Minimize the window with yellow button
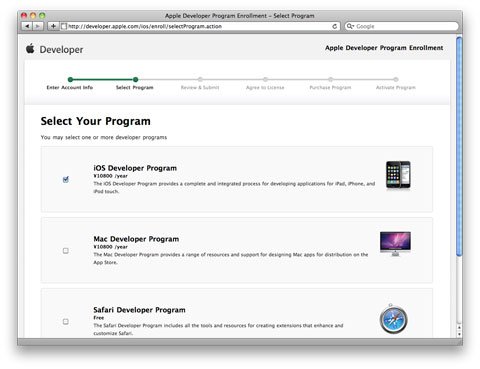 [33, 16]
